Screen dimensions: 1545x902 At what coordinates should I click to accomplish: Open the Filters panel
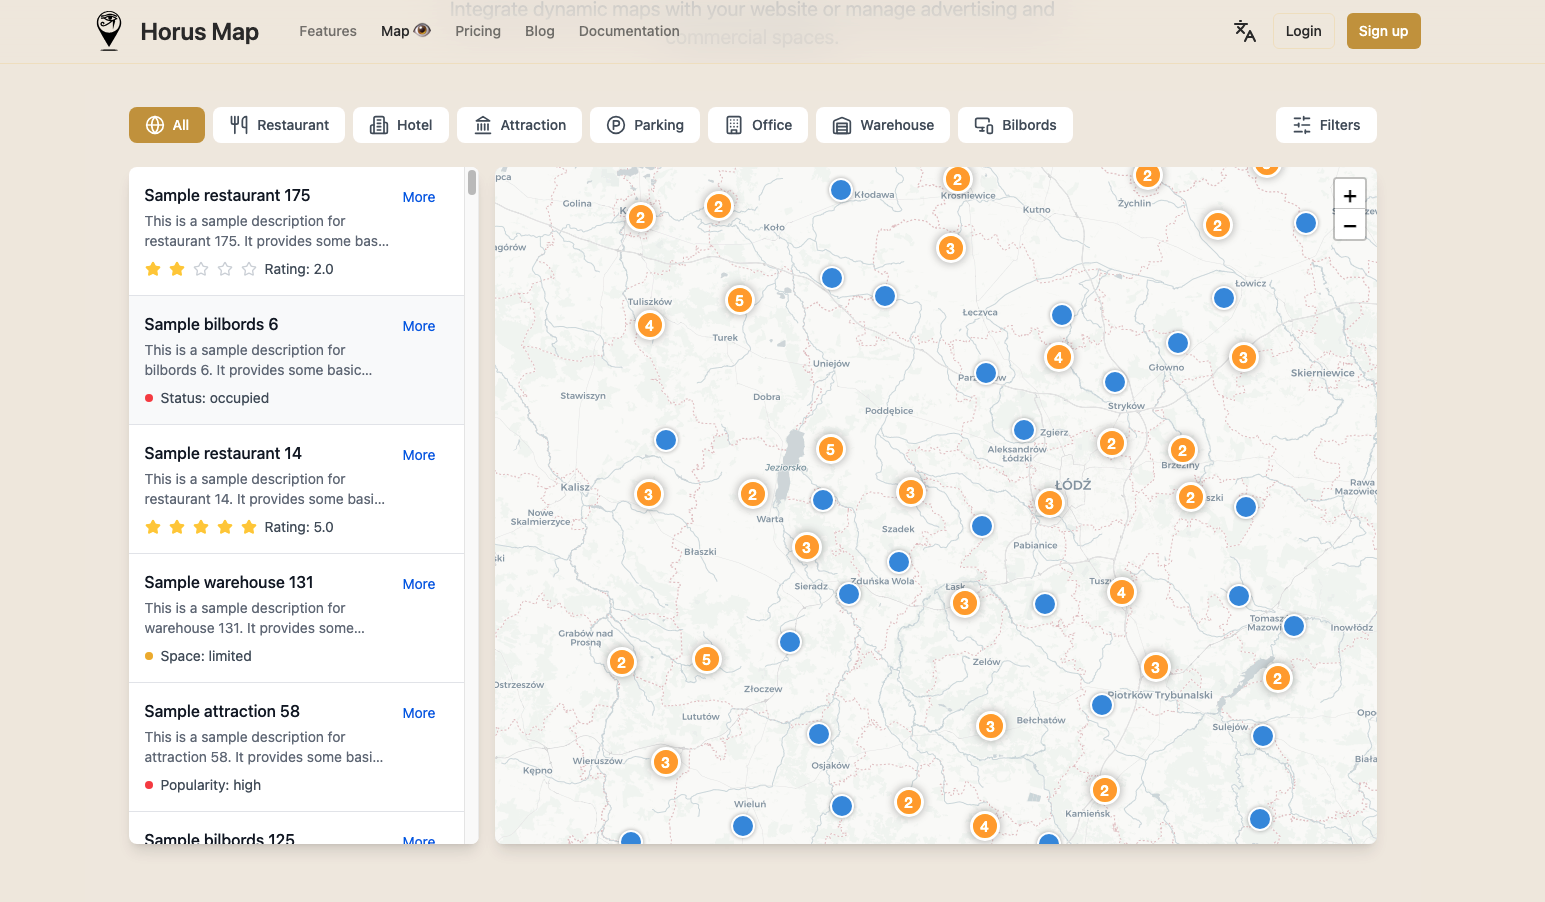[1326, 125]
